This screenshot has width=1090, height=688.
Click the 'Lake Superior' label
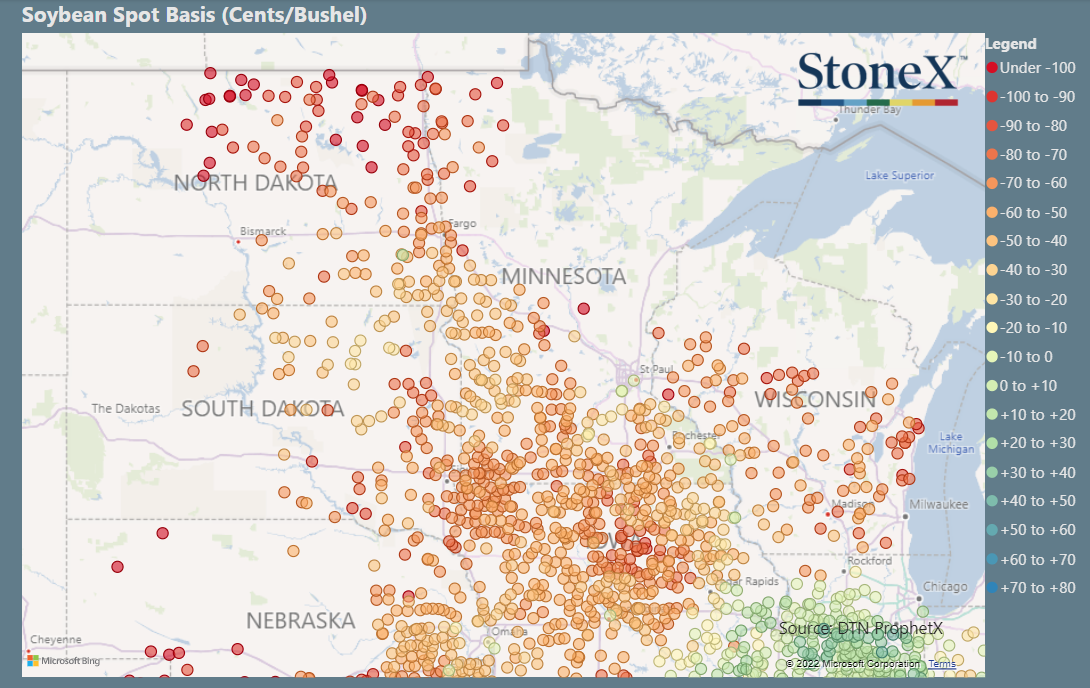pos(900,176)
